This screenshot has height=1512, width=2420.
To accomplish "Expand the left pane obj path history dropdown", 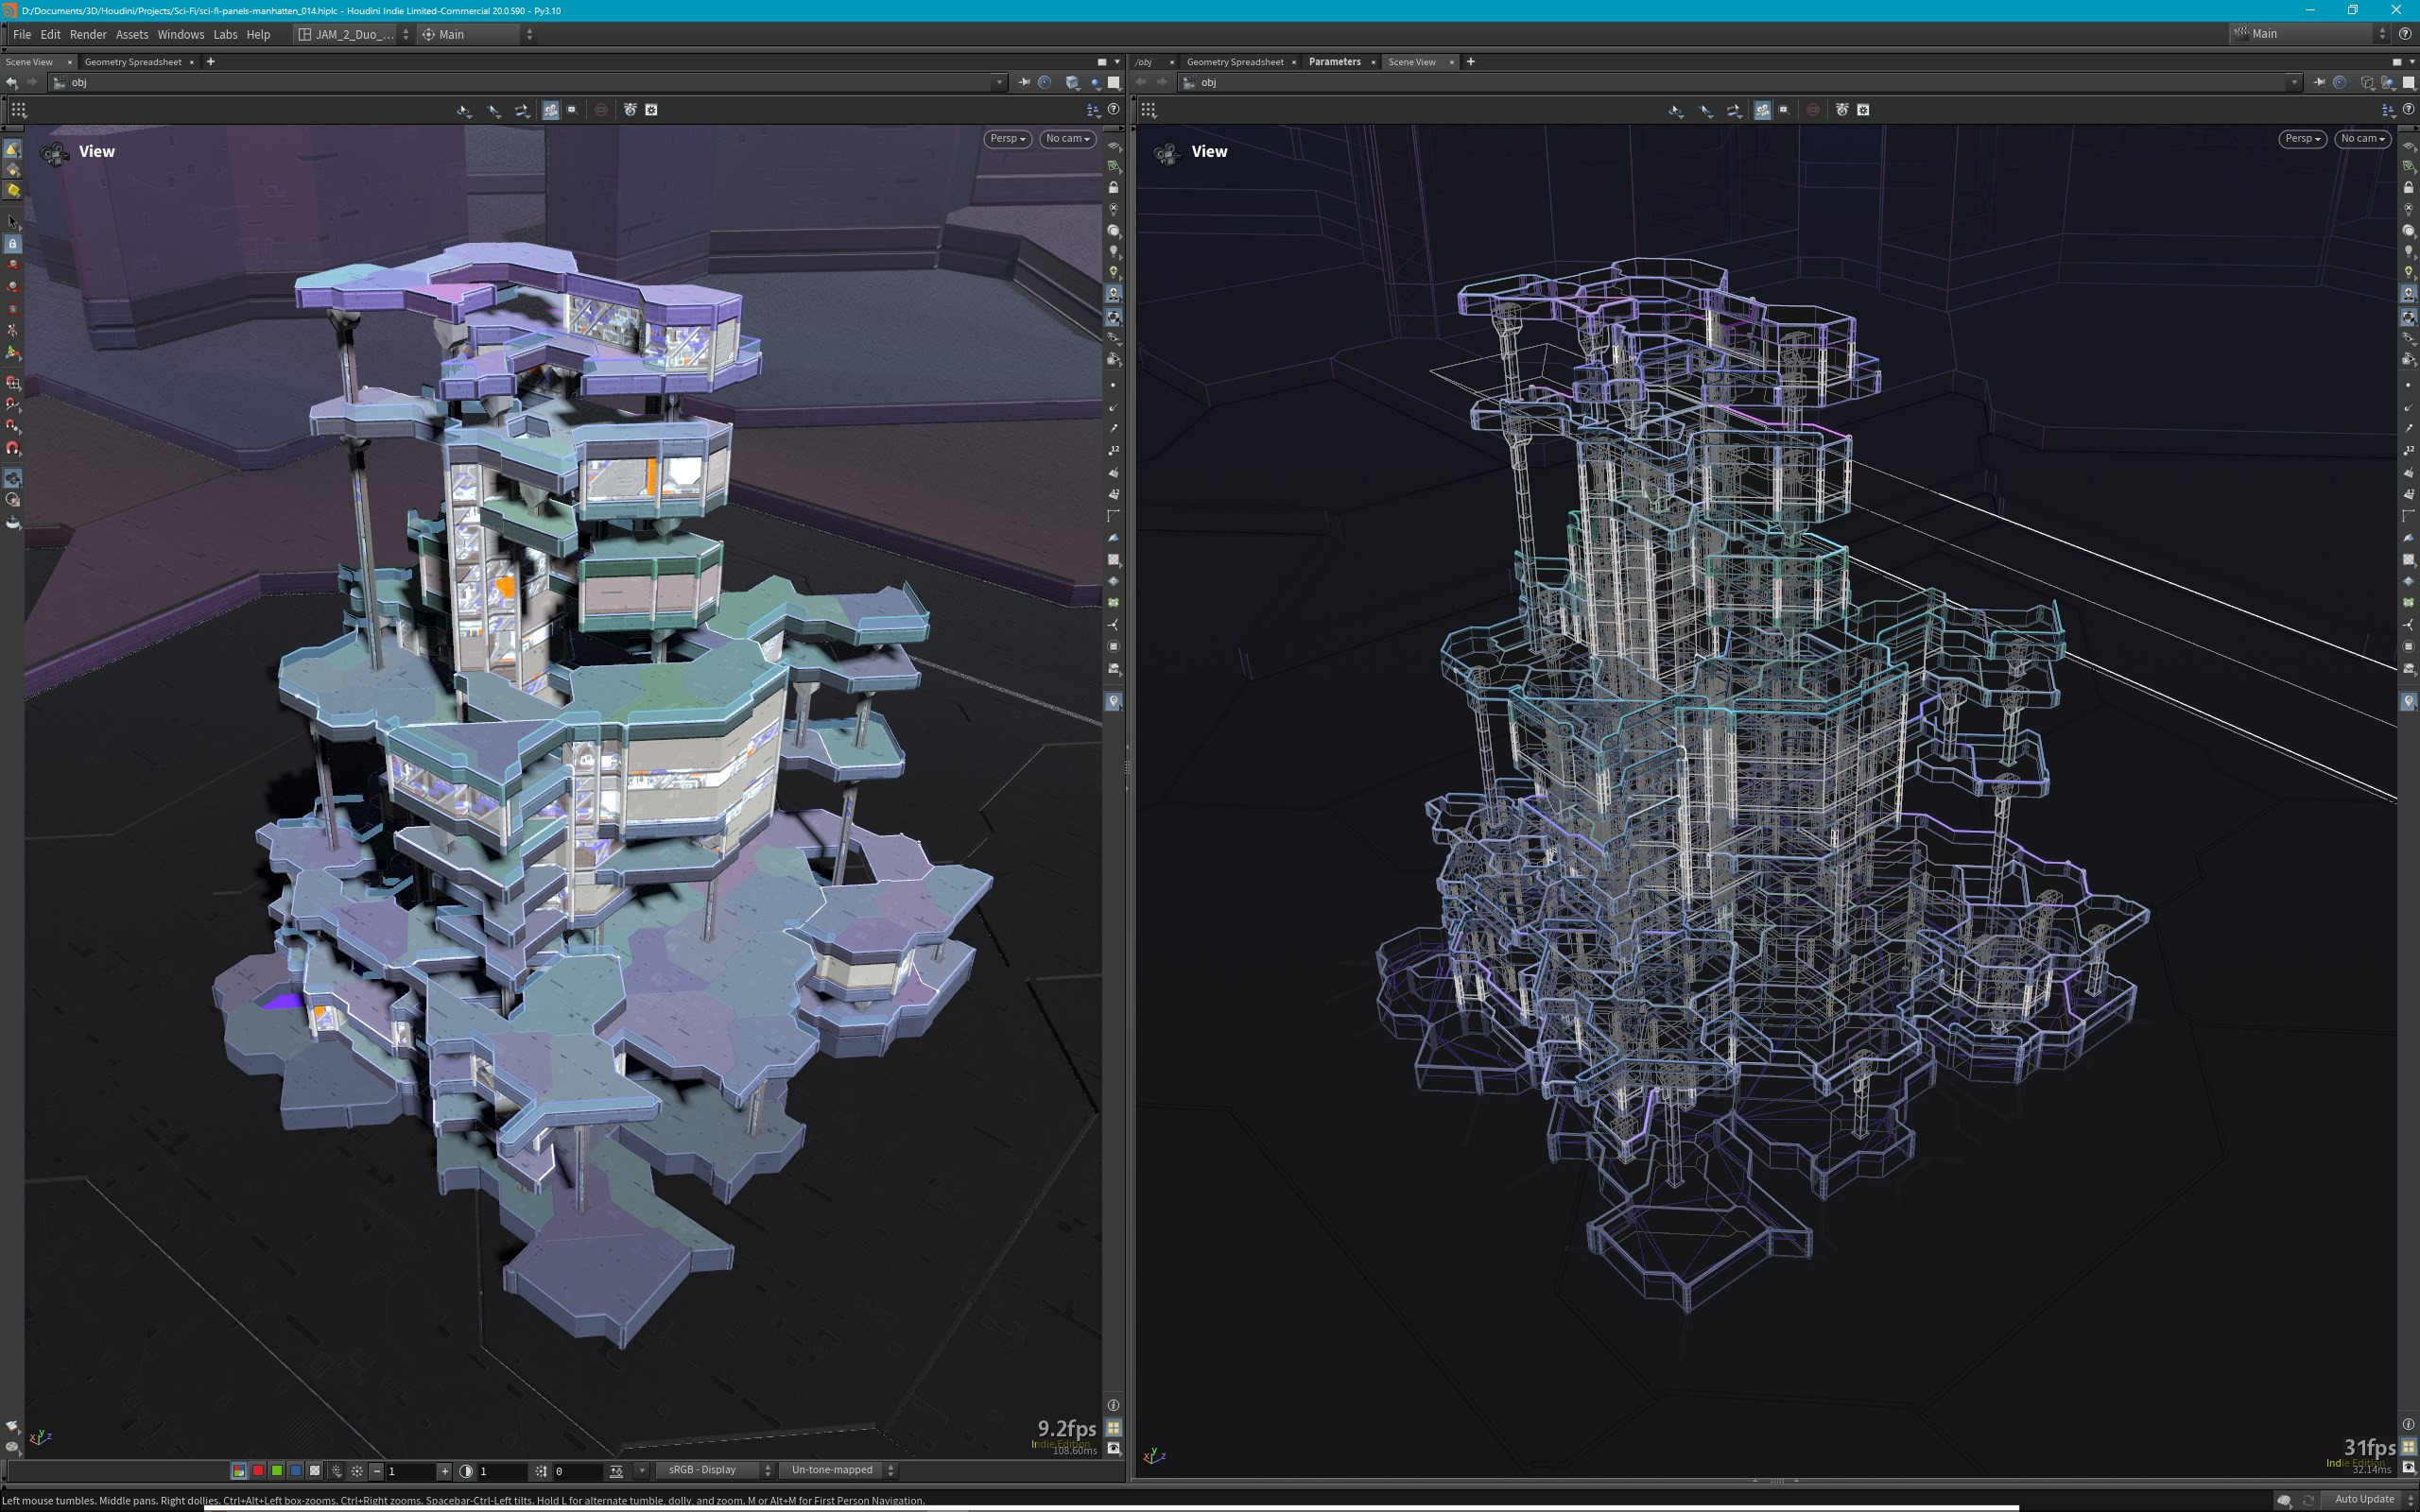I will coord(998,83).
